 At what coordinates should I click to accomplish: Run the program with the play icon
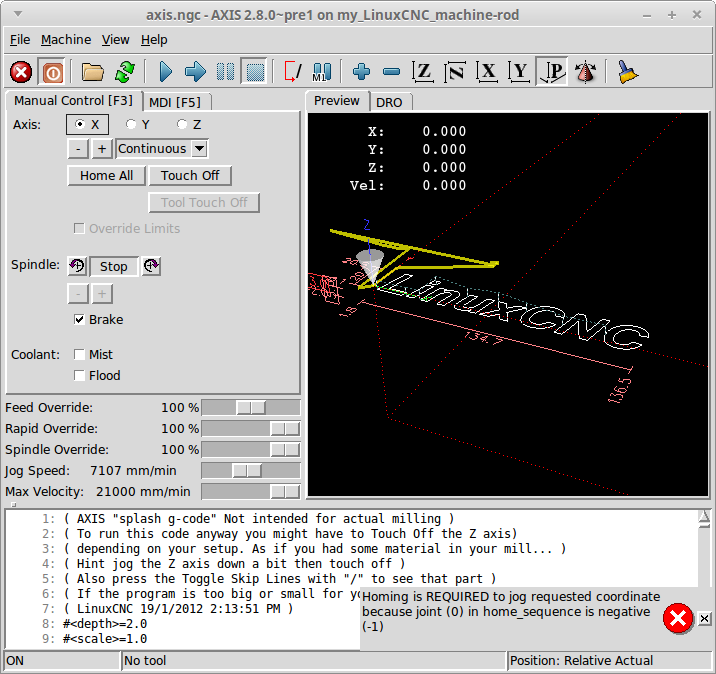(166, 72)
